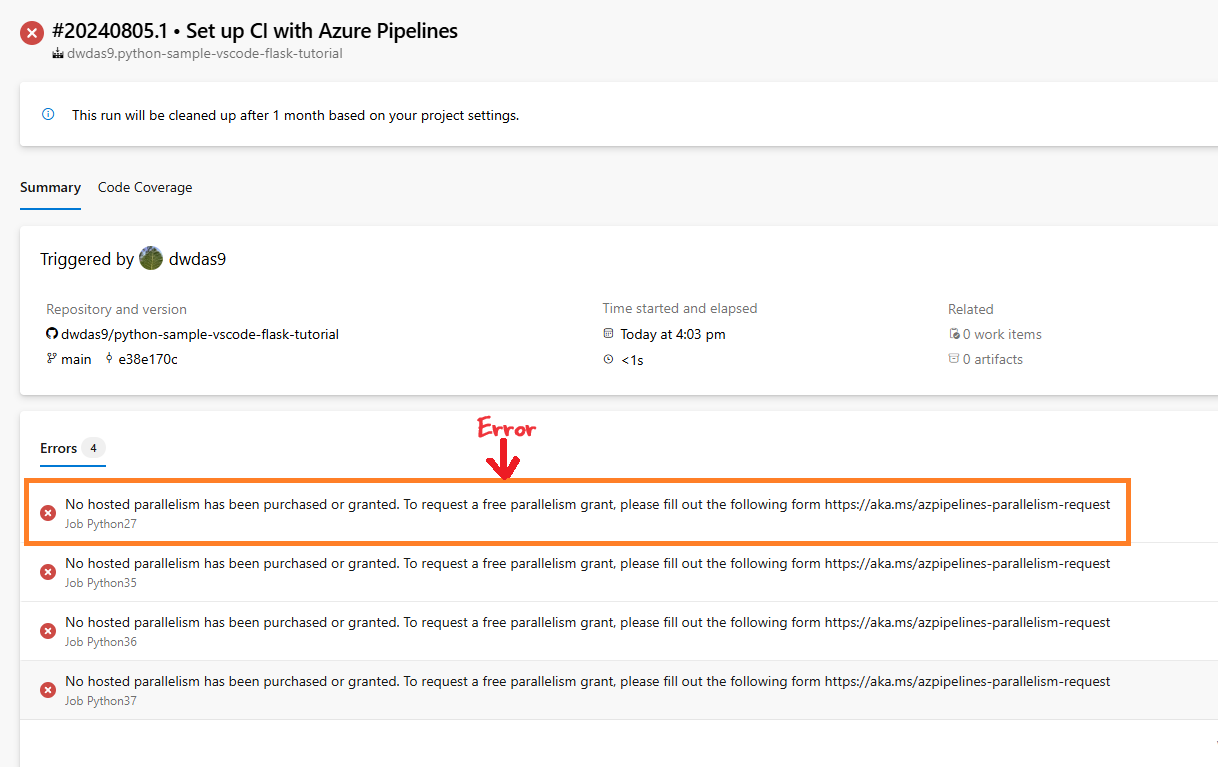Screen dimensions: 1218x767
Task: Click the error icon for Job Python37
Action: [47, 690]
